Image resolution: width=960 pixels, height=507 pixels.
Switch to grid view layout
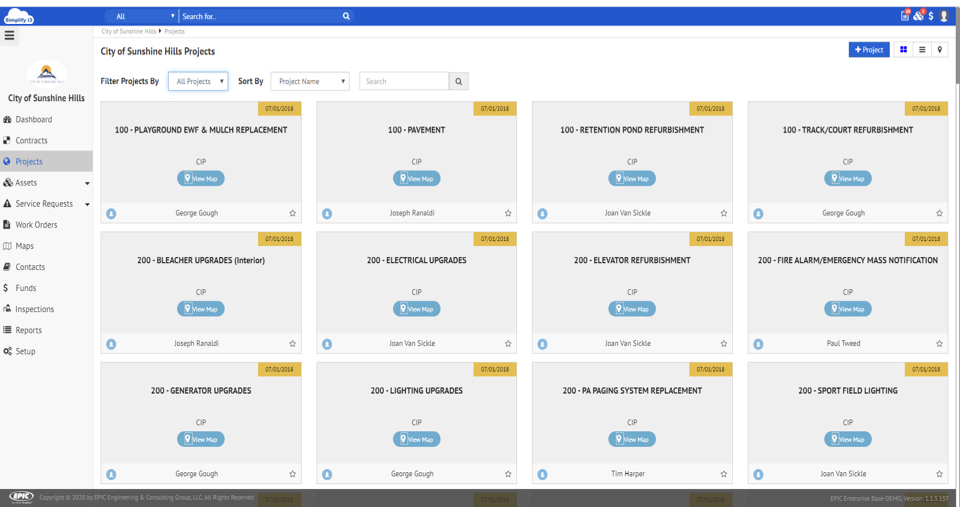[904, 50]
